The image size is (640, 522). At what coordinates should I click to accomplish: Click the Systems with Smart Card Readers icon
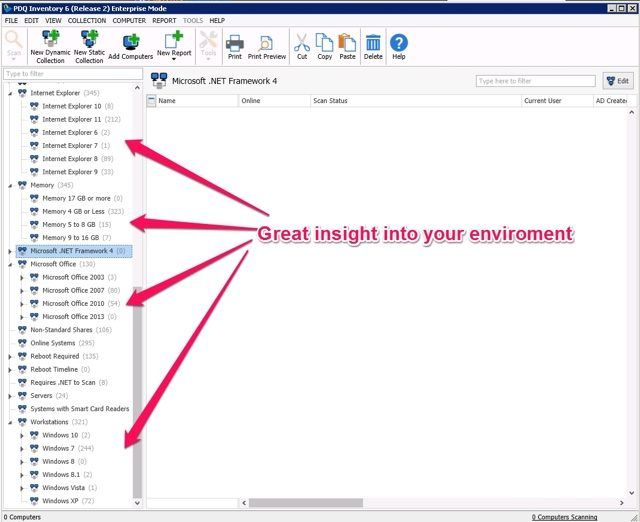pyautogui.click(x=22, y=409)
